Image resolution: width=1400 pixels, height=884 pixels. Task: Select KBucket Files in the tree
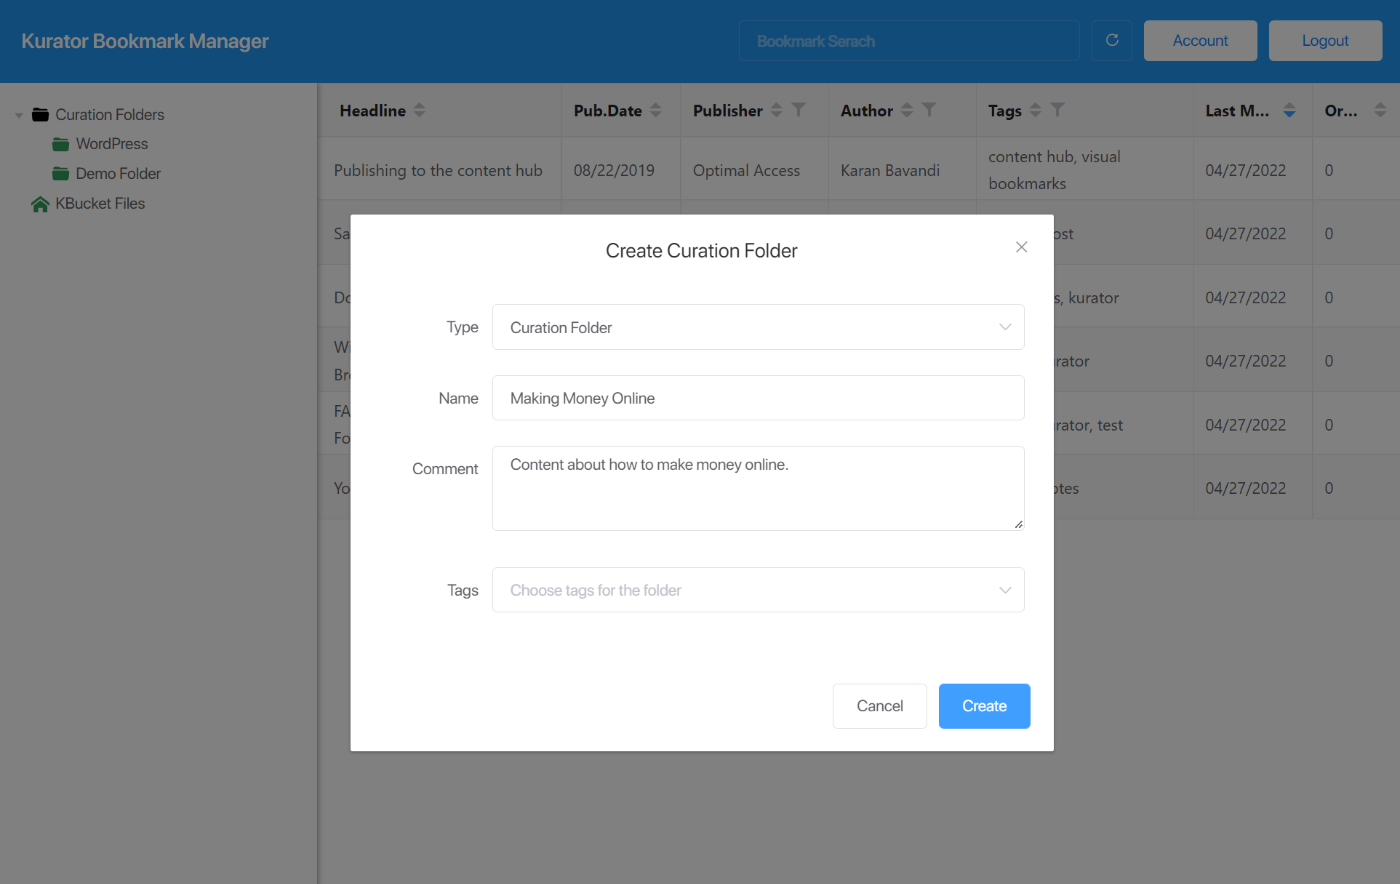[x=100, y=204]
